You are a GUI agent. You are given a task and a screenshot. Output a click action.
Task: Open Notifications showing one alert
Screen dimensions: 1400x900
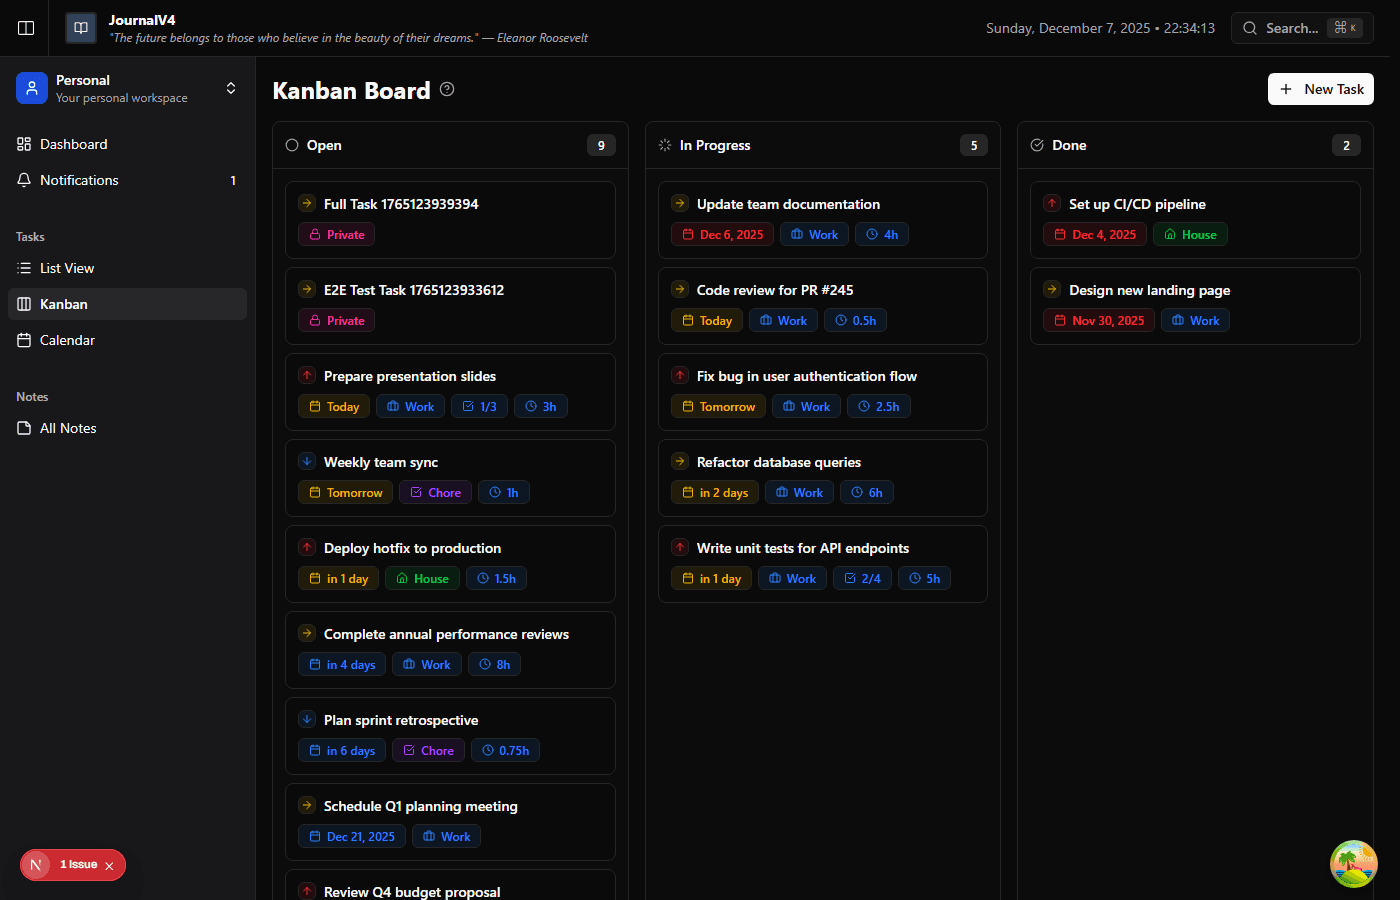(x=22, y=180)
